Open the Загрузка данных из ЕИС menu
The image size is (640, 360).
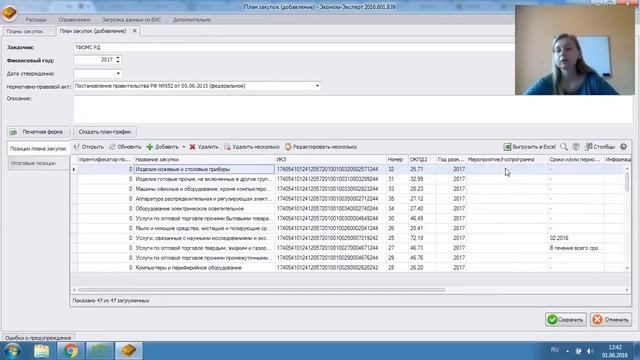[131, 20]
